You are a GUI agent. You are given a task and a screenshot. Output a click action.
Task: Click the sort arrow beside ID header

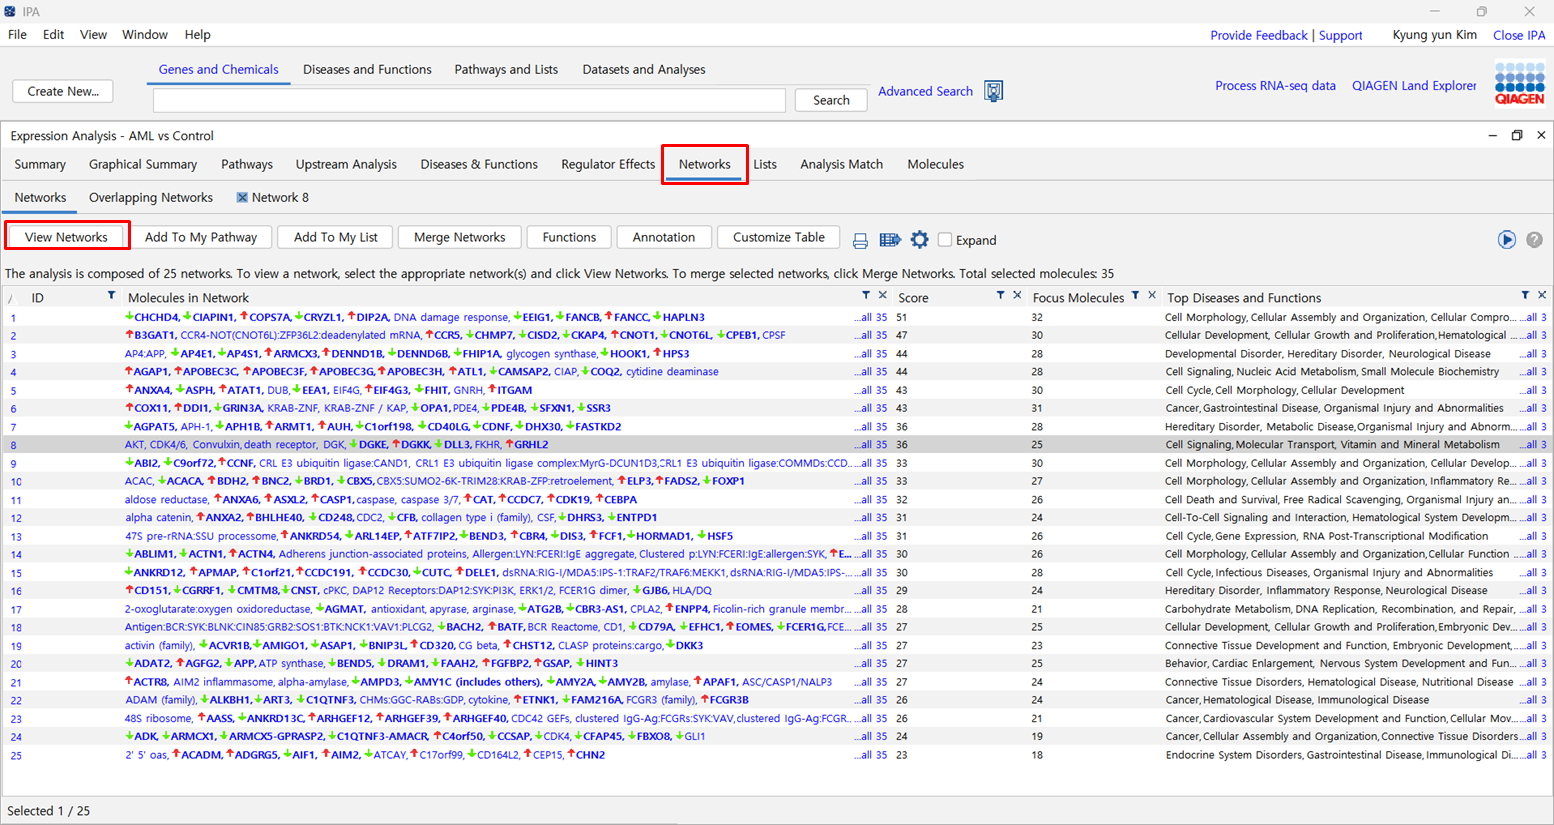(x=12, y=298)
